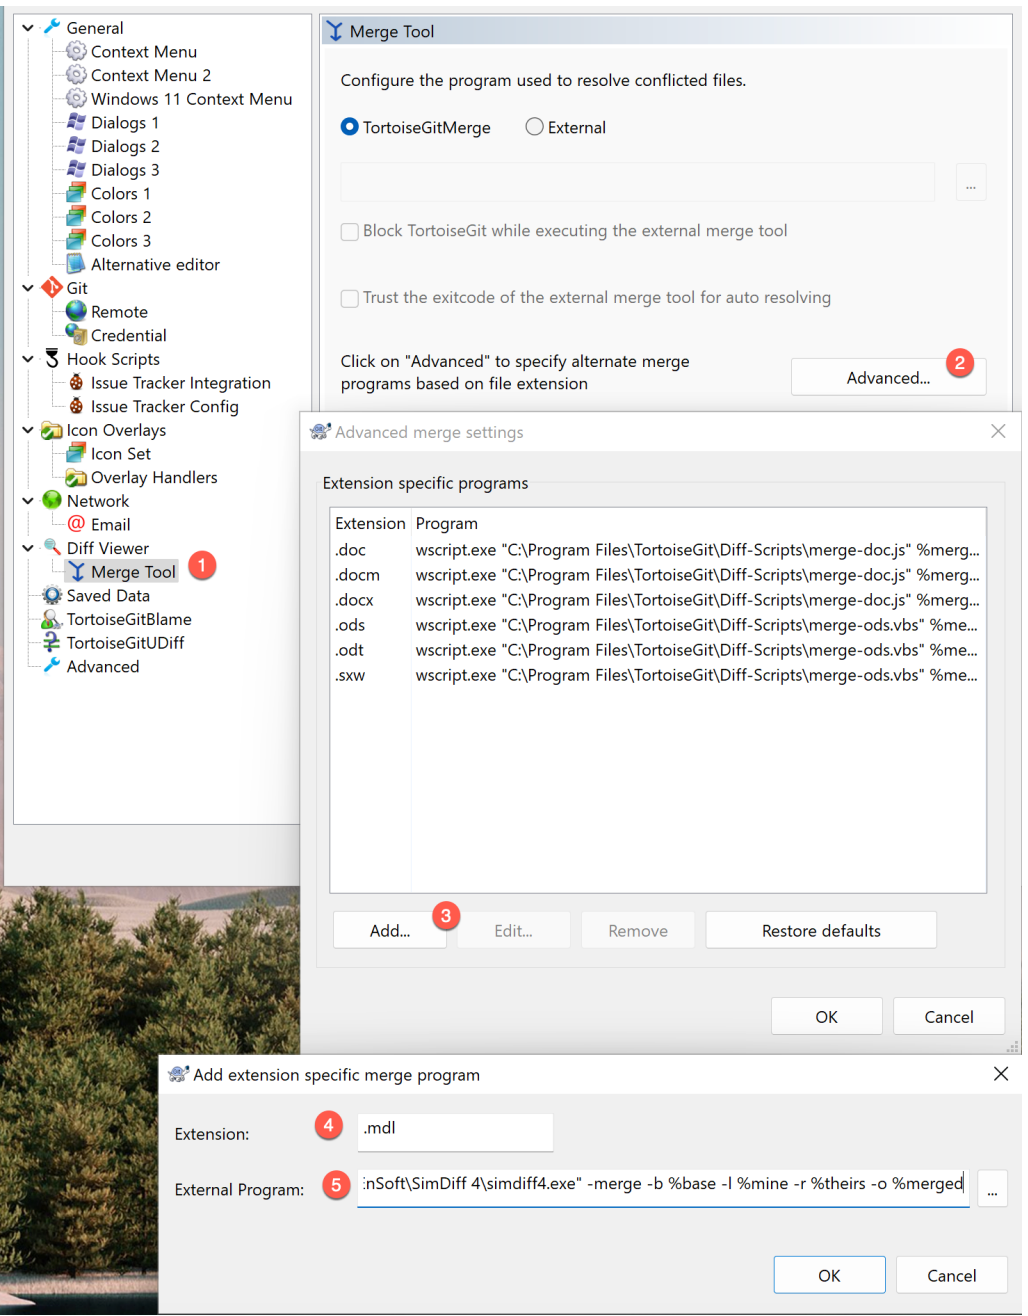Check Trust the exitcode for auto resolving

[350, 298]
